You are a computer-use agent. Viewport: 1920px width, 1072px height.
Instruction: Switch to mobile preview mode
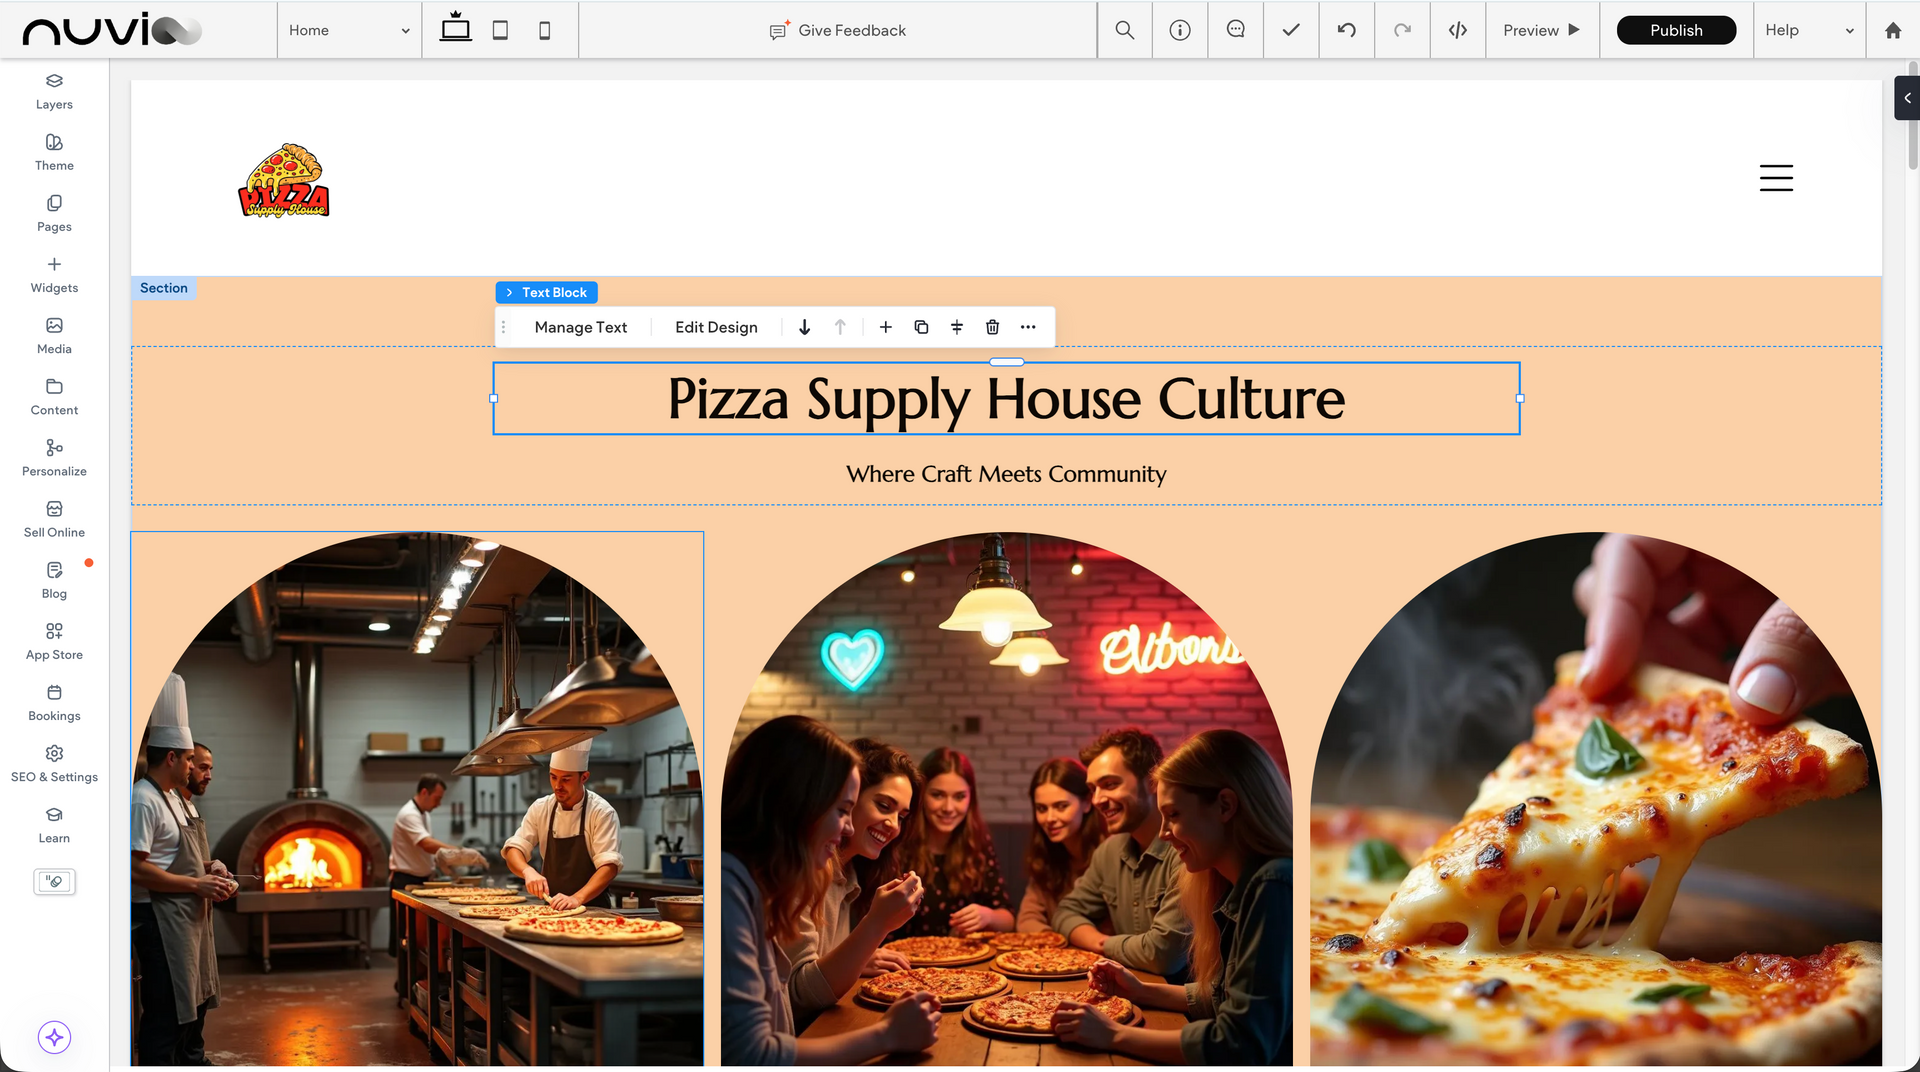click(x=545, y=30)
